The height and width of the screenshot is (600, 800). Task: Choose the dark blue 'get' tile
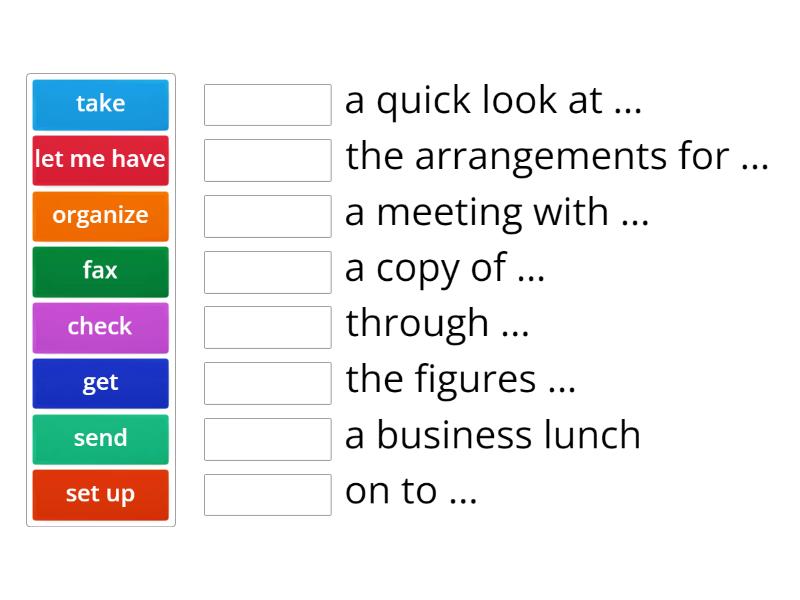[x=100, y=382]
